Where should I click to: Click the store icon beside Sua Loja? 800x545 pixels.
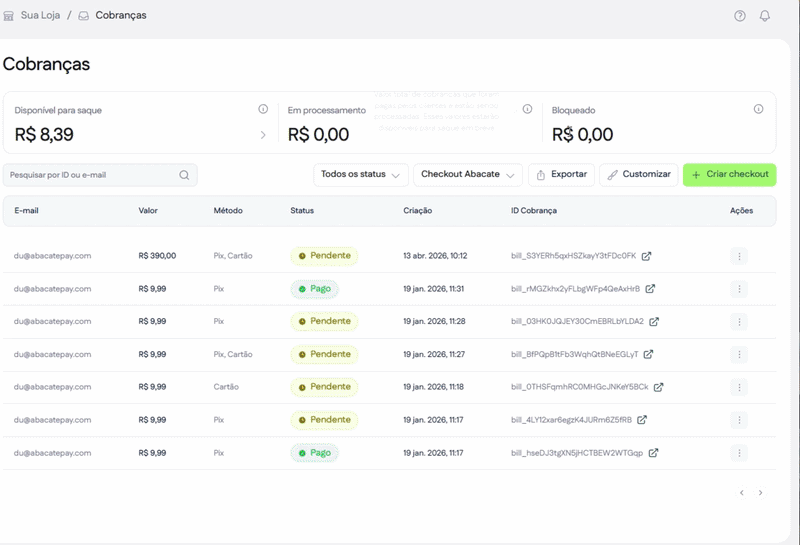coord(9,16)
